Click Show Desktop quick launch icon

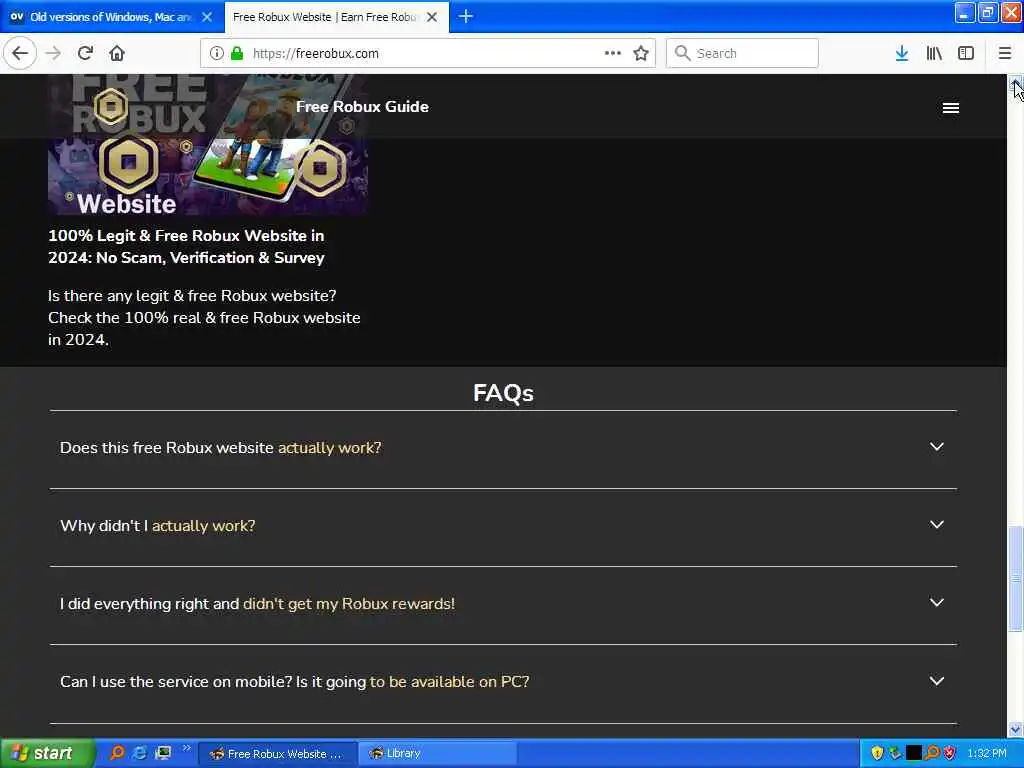163,753
